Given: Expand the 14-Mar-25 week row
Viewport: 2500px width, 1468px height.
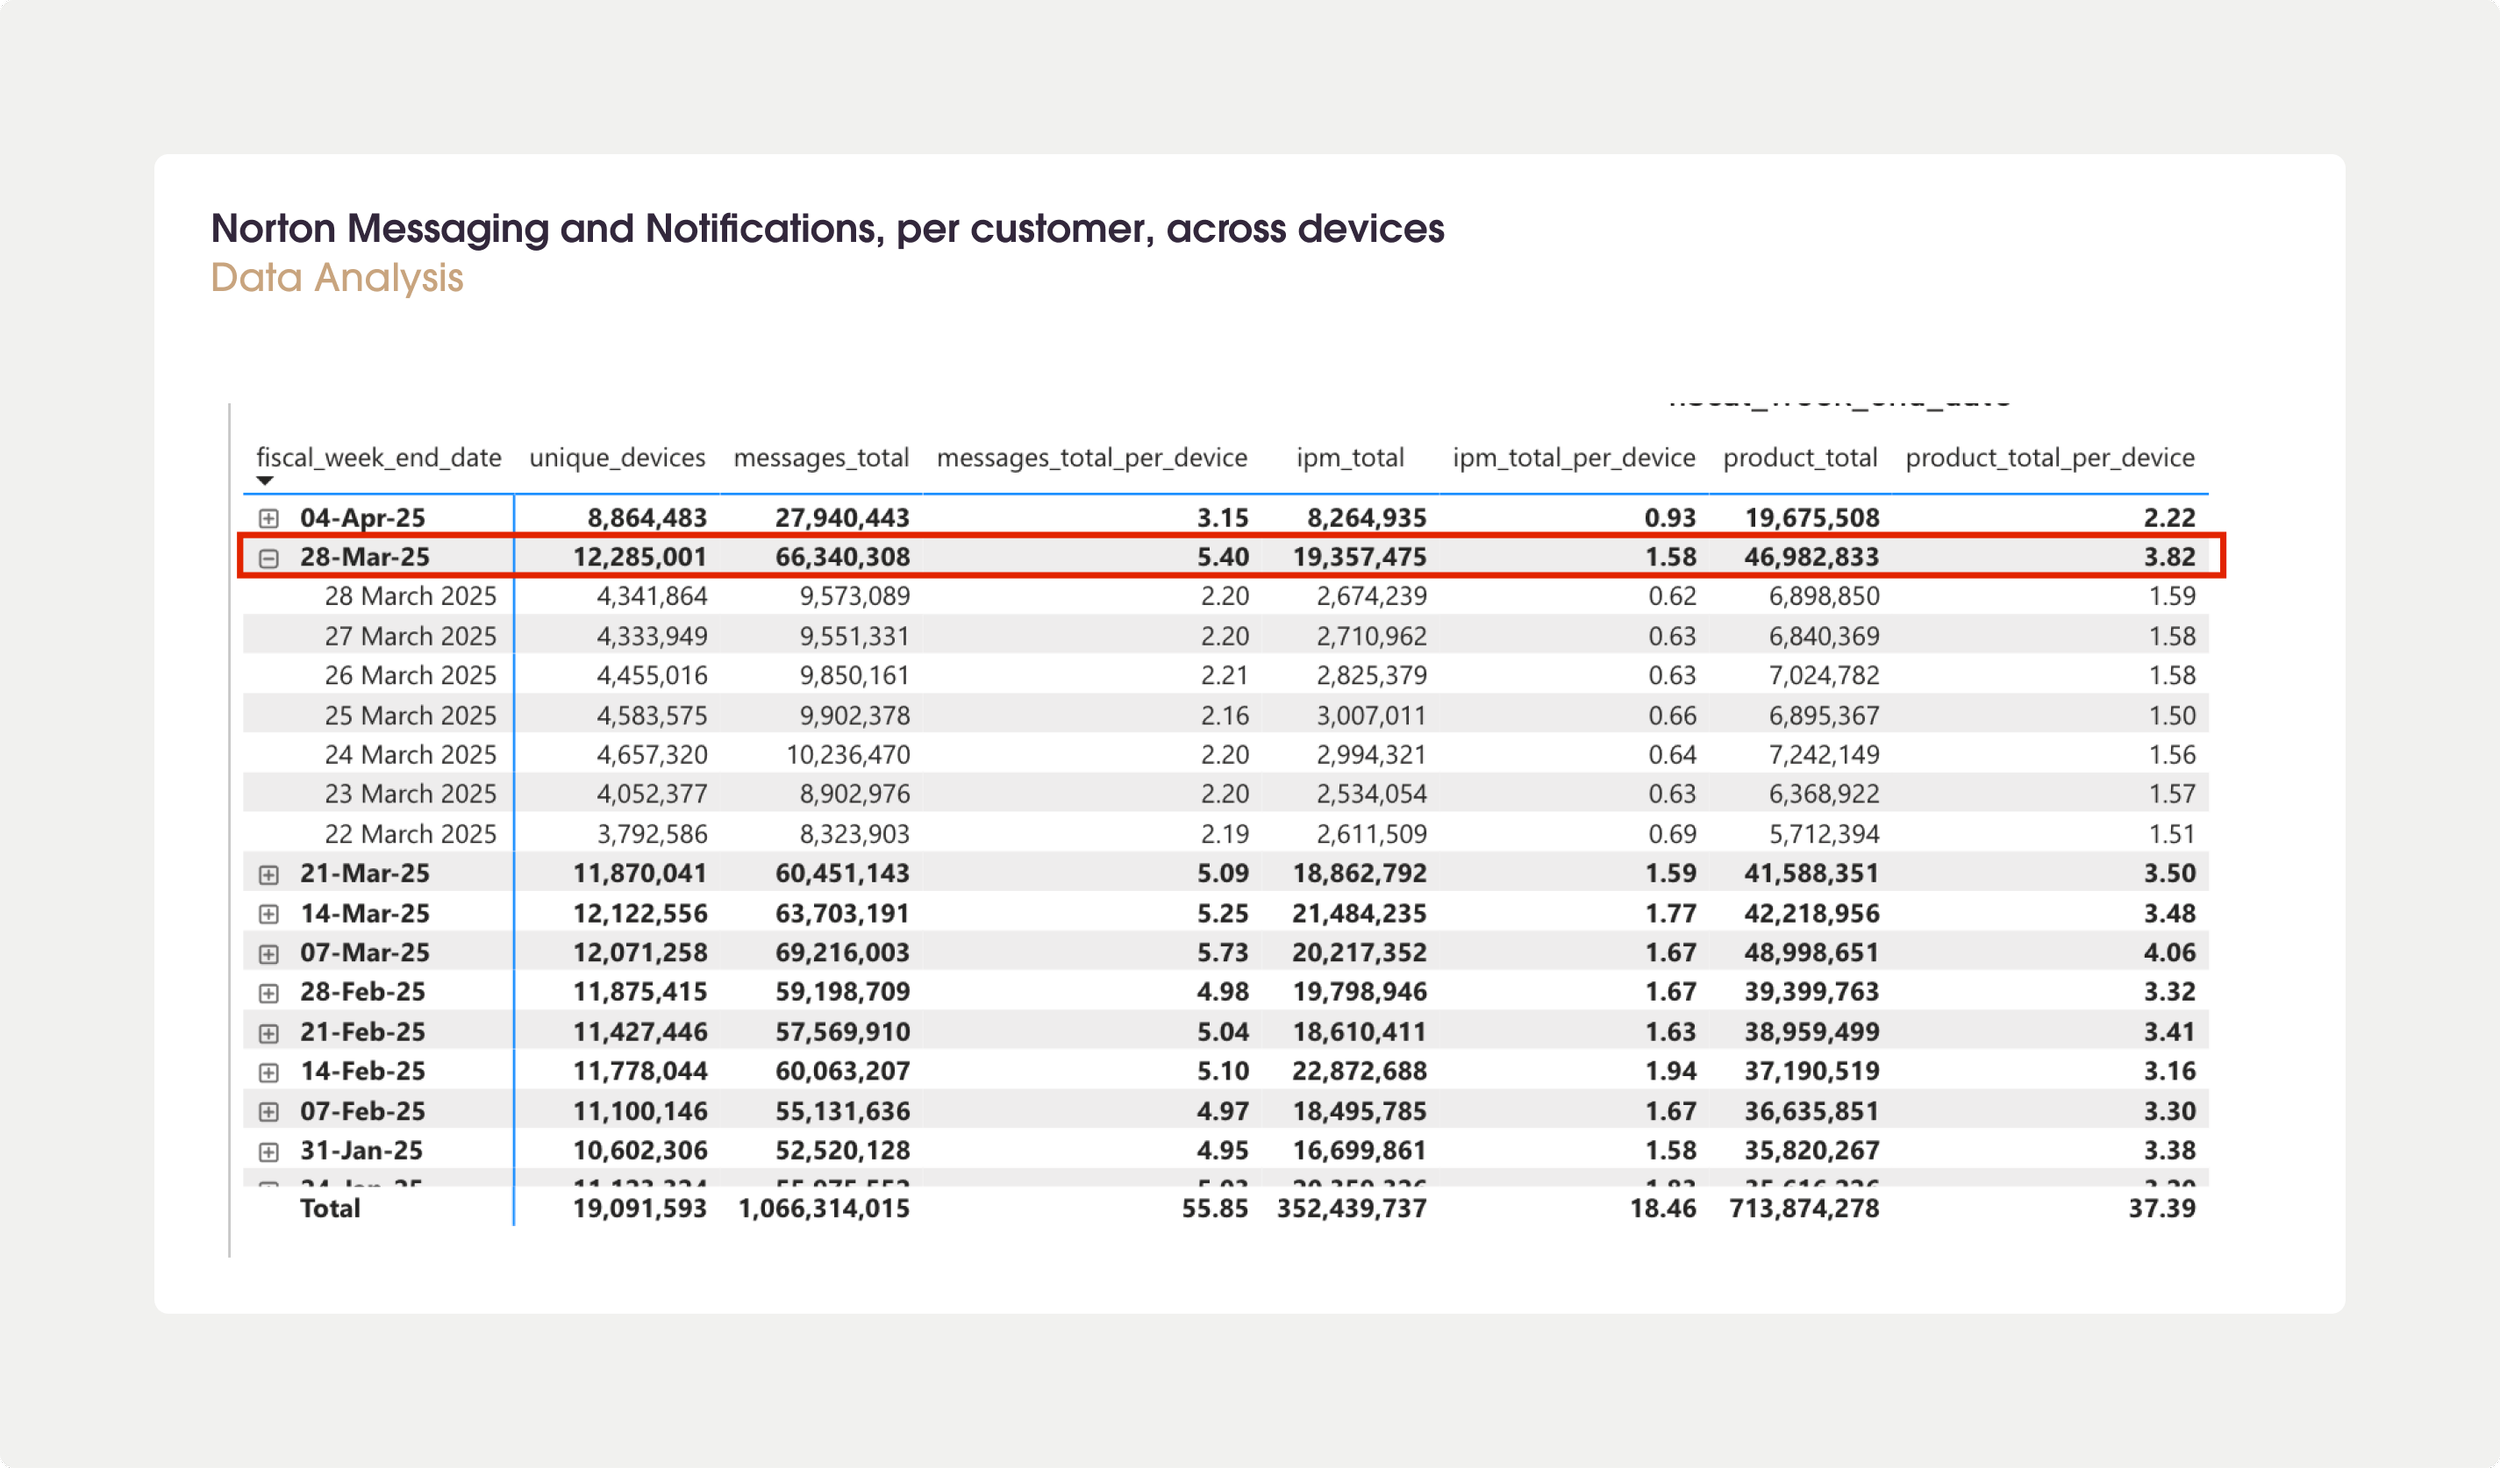Looking at the screenshot, I should [268, 914].
